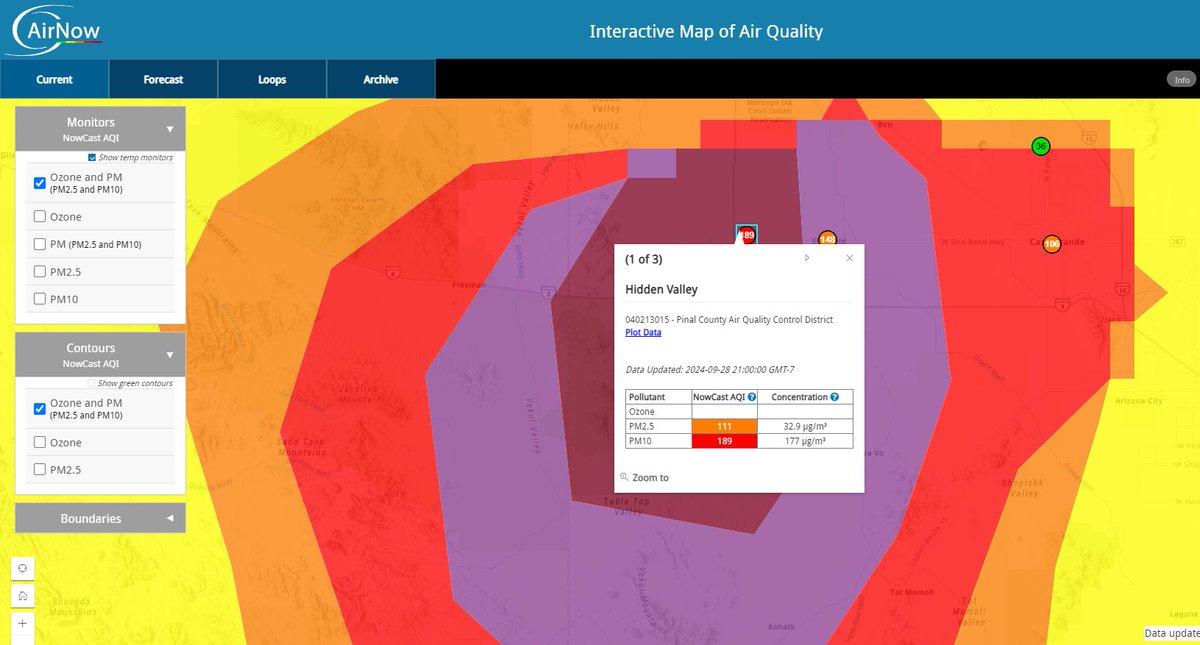Click the default extent home icon

tap(22, 594)
